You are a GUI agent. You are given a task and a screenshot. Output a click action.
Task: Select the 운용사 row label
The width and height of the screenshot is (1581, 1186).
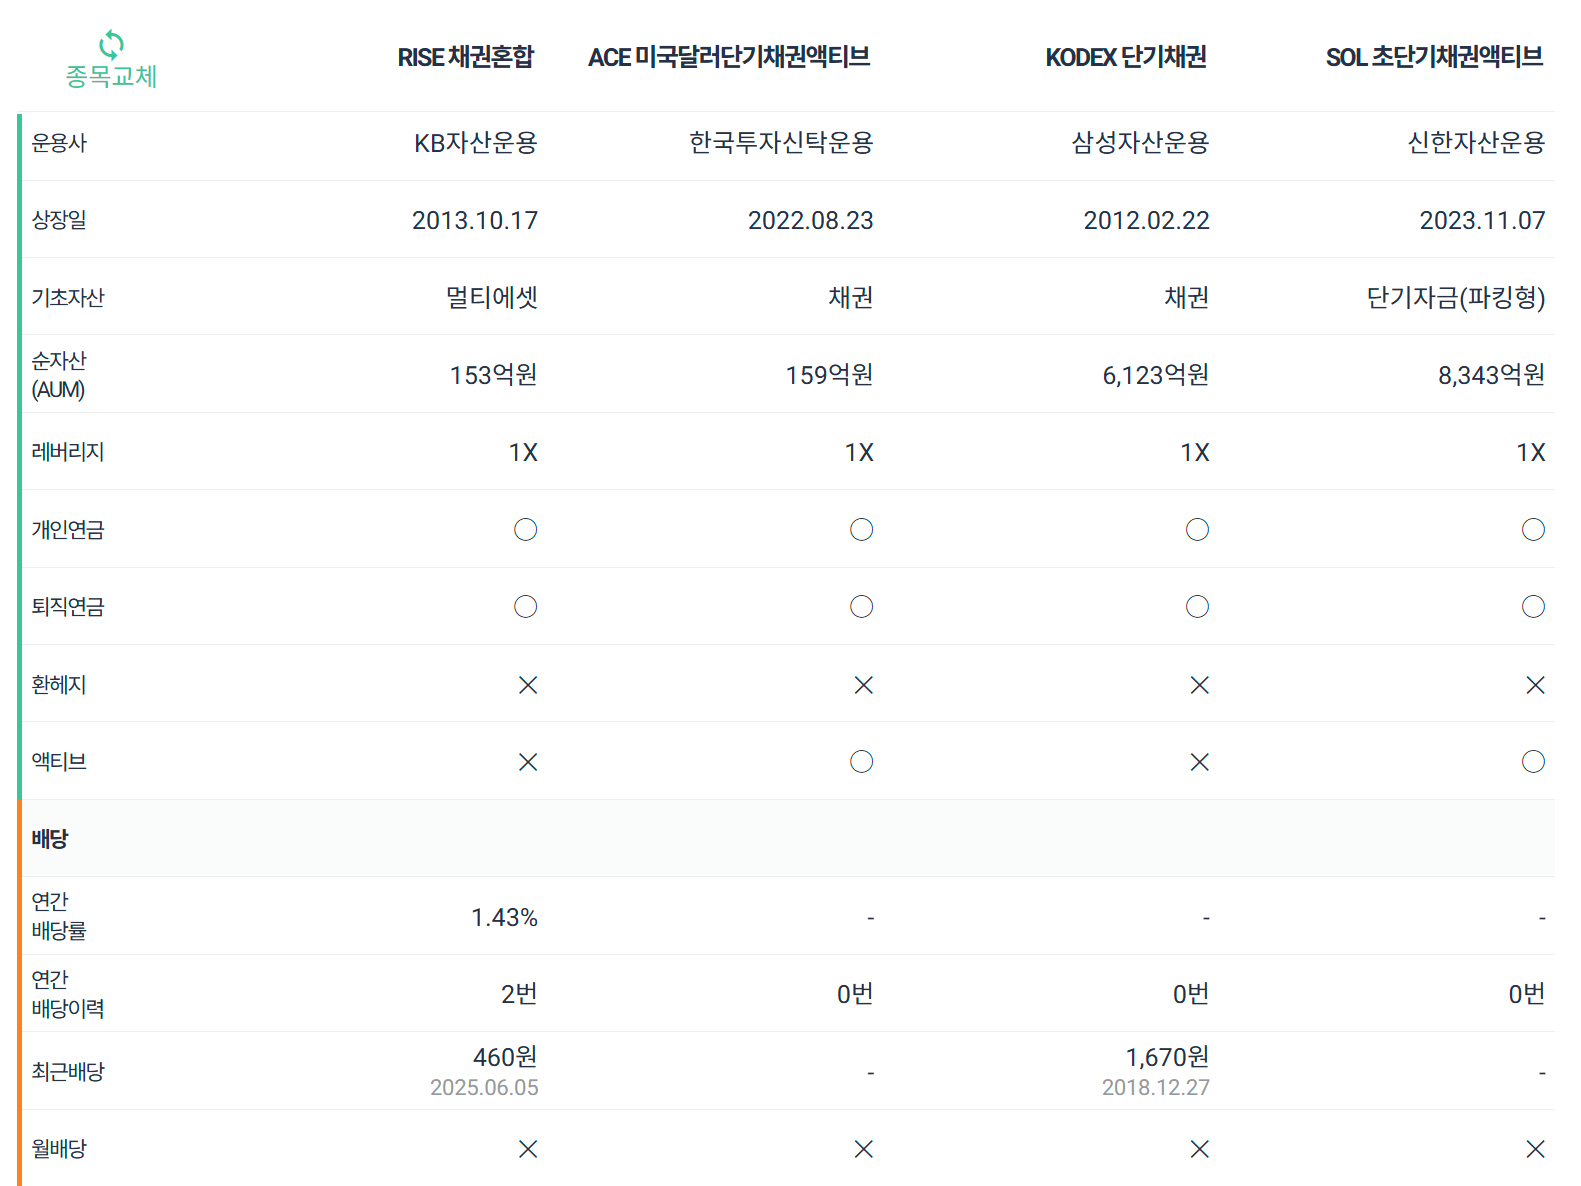tap(59, 143)
